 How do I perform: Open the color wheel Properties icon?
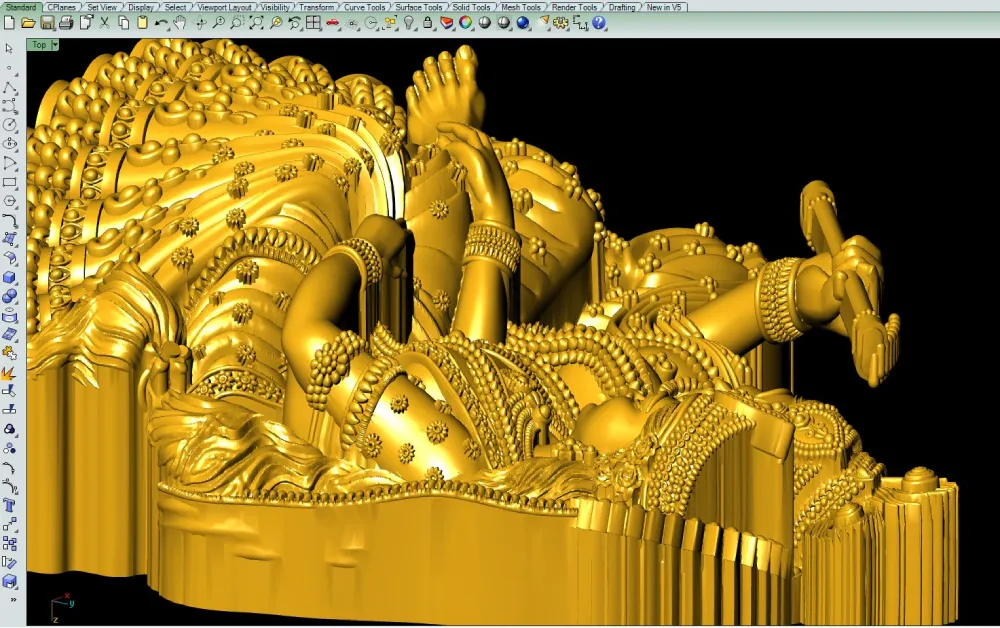coord(466,23)
